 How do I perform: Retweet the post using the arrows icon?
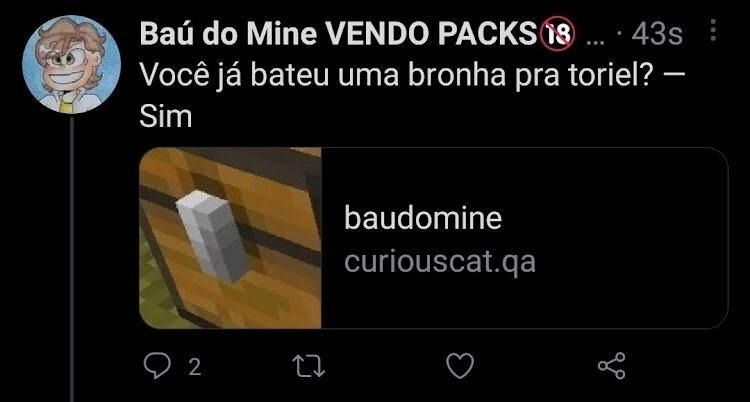309,367
